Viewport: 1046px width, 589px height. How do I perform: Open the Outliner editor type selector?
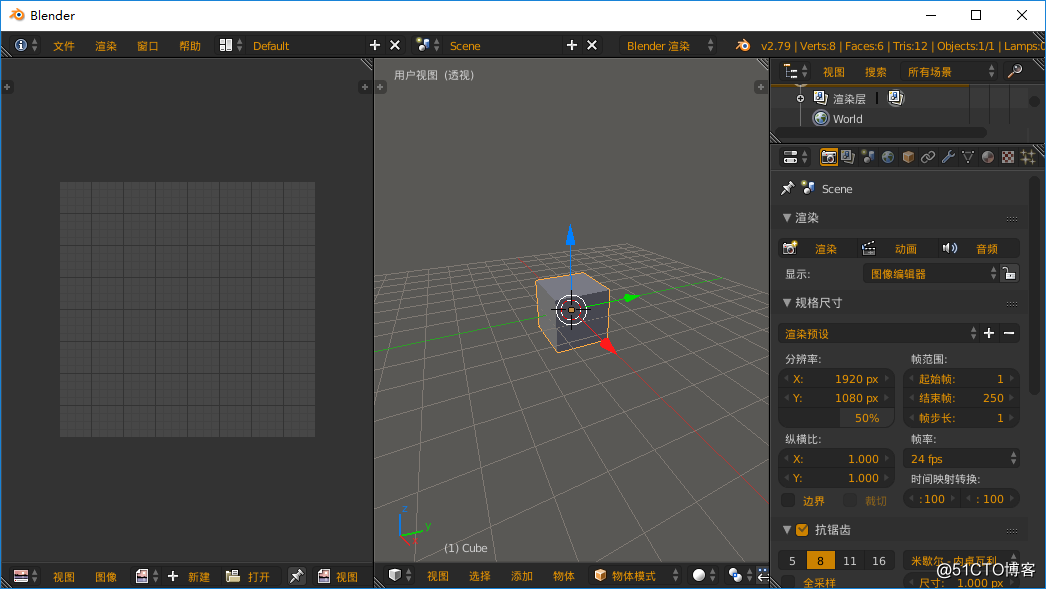pos(795,71)
